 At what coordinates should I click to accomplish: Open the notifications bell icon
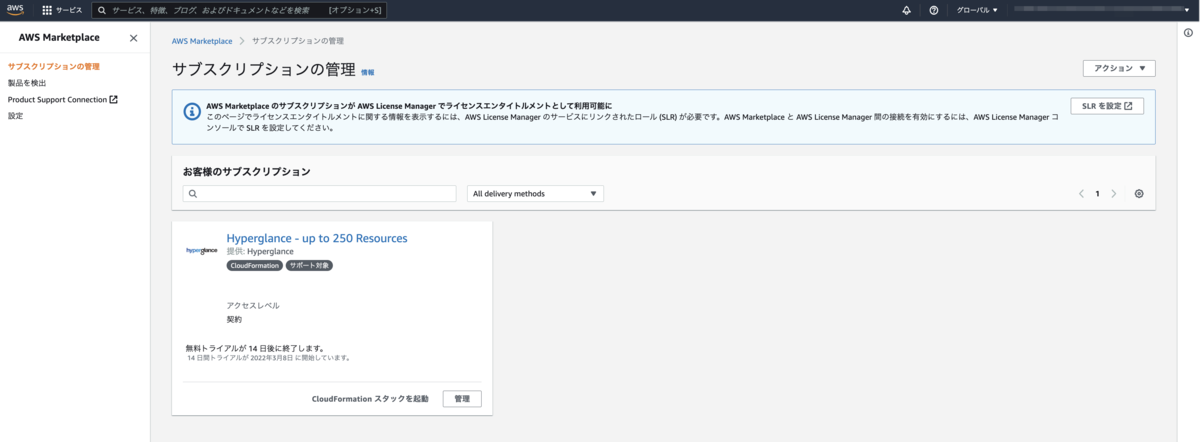point(906,10)
